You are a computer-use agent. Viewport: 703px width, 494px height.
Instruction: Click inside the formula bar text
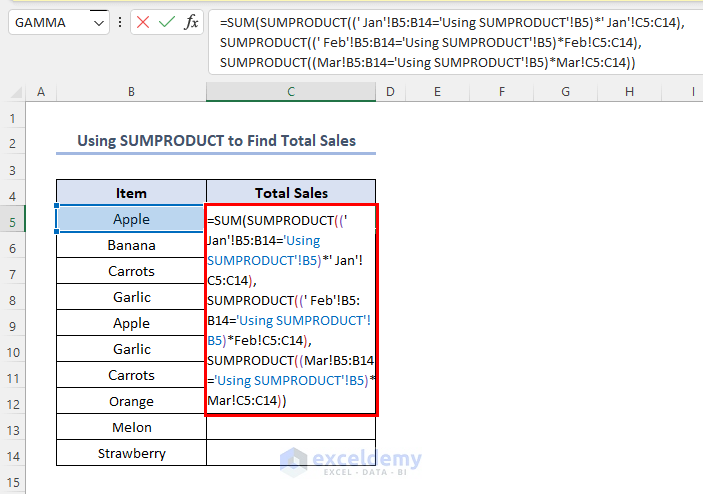coord(450,42)
